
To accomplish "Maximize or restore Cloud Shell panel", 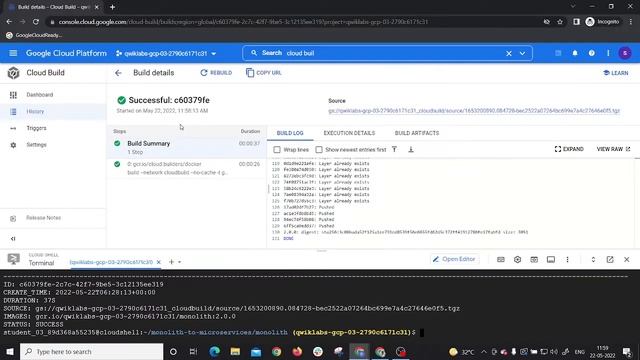I will coord(593,260).
